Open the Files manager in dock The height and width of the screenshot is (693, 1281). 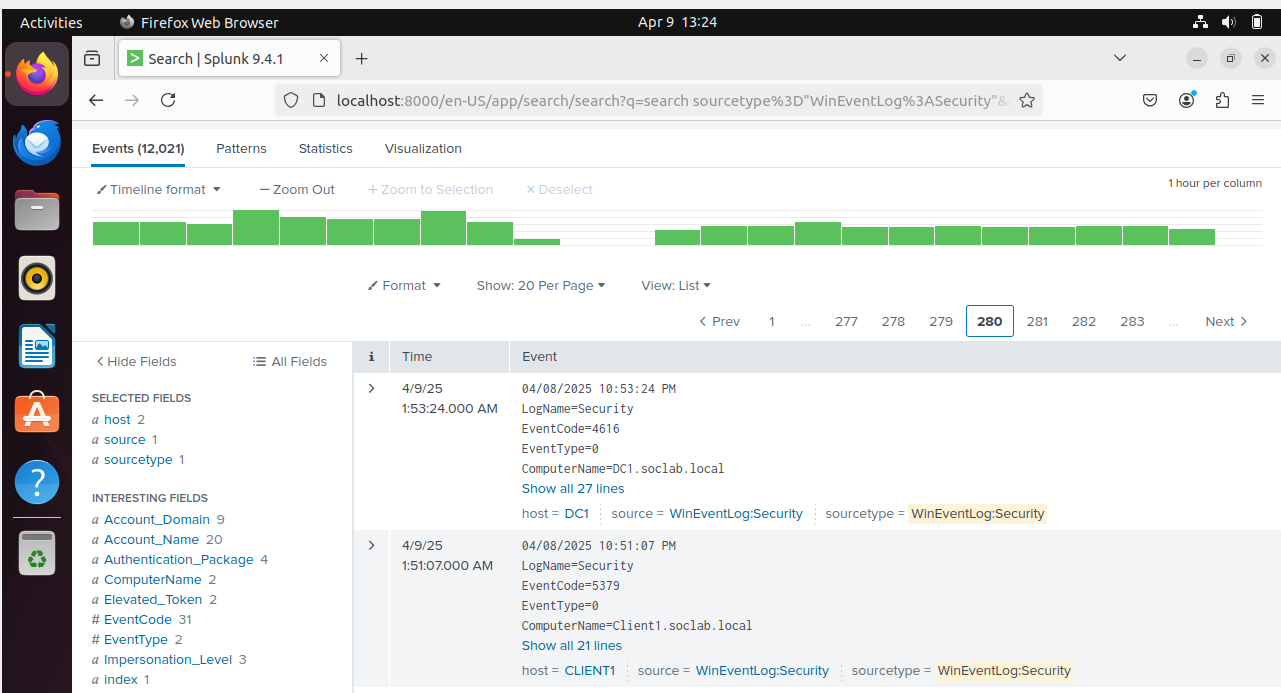37,211
